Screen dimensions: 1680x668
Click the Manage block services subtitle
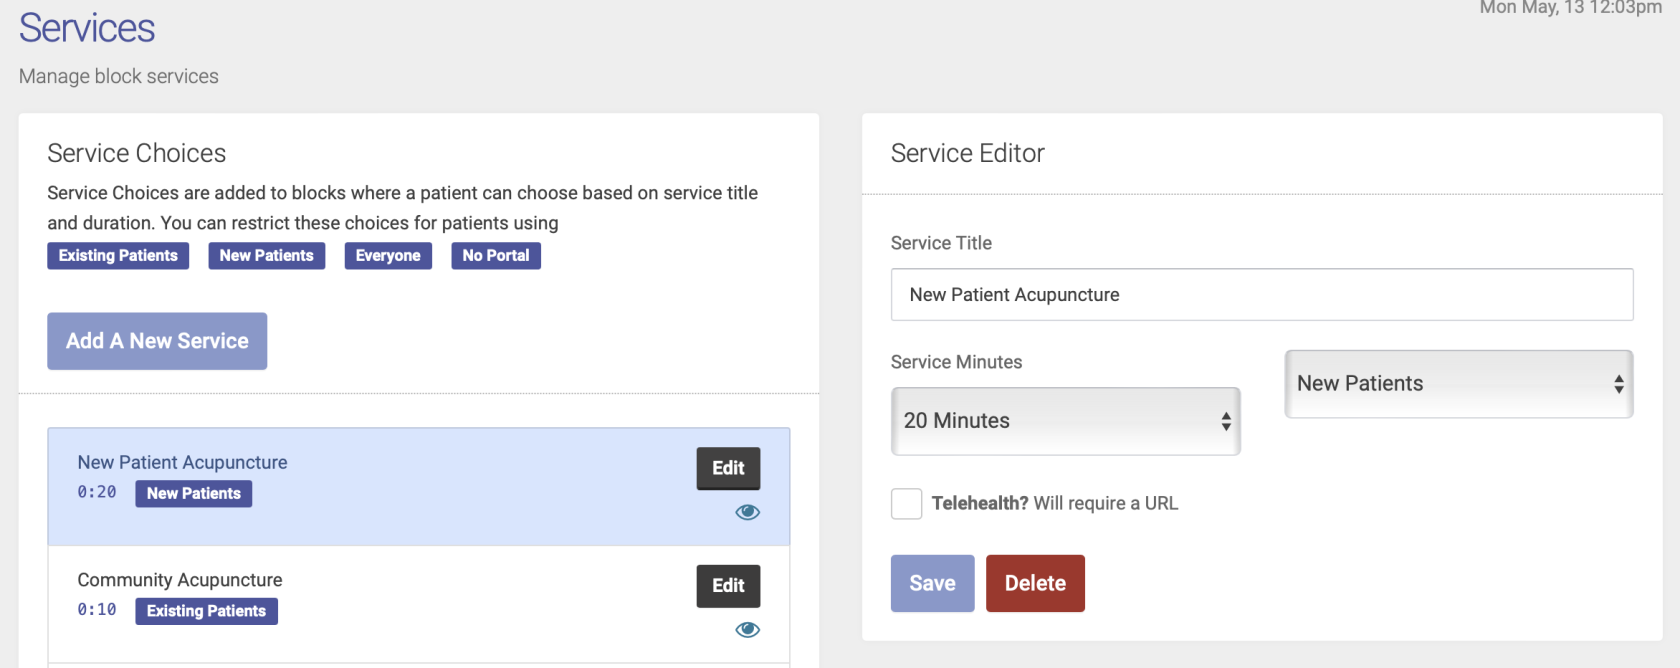119,76
